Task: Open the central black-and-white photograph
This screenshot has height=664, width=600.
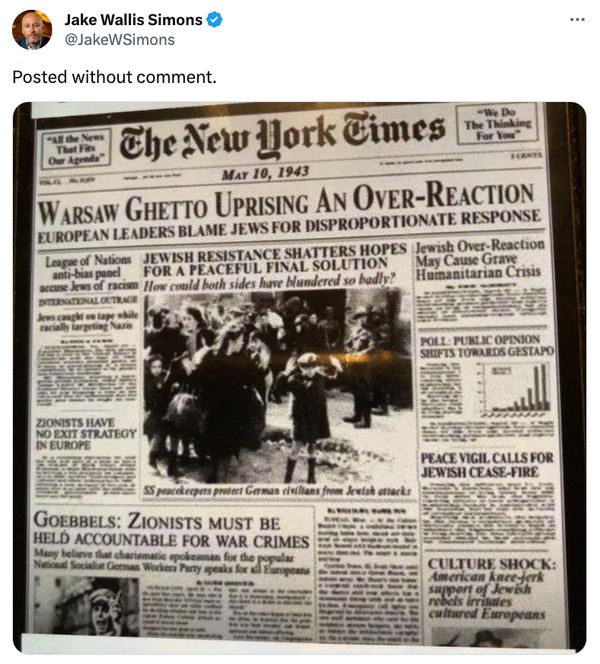Action: pyautogui.click(x=277, y=385)
